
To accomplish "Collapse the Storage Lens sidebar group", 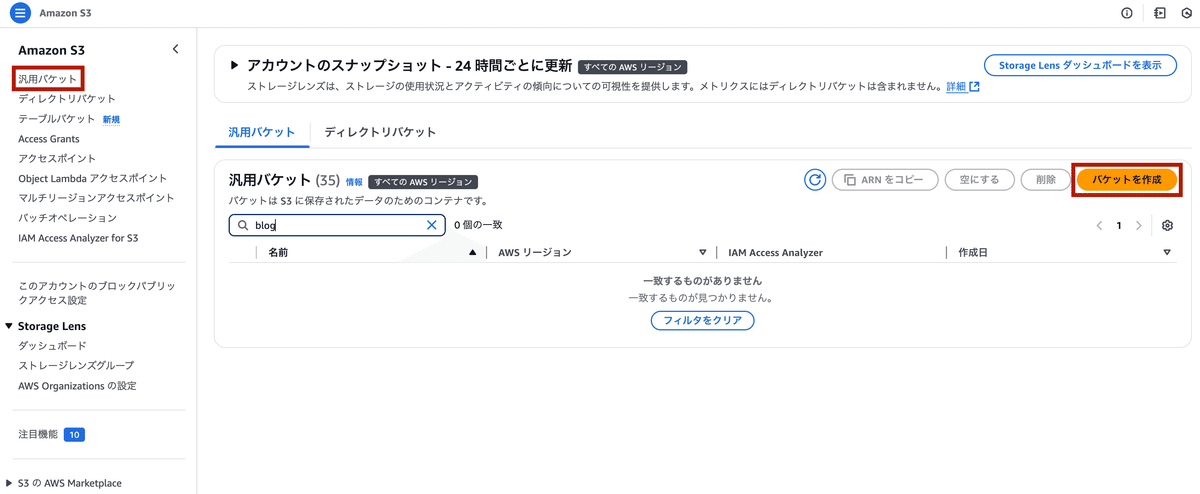I will (9, 326).
